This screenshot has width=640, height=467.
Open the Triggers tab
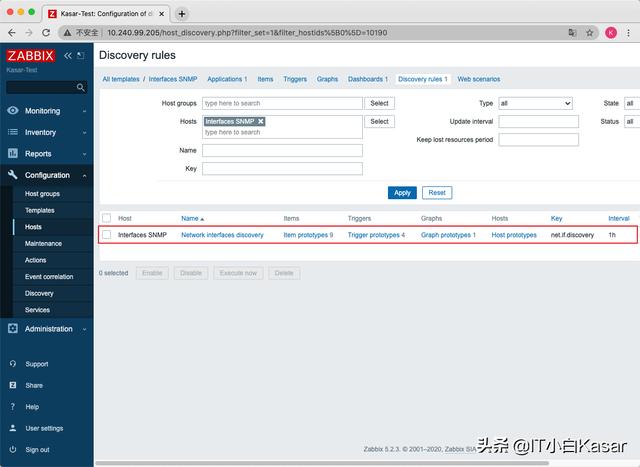(295, 79)
